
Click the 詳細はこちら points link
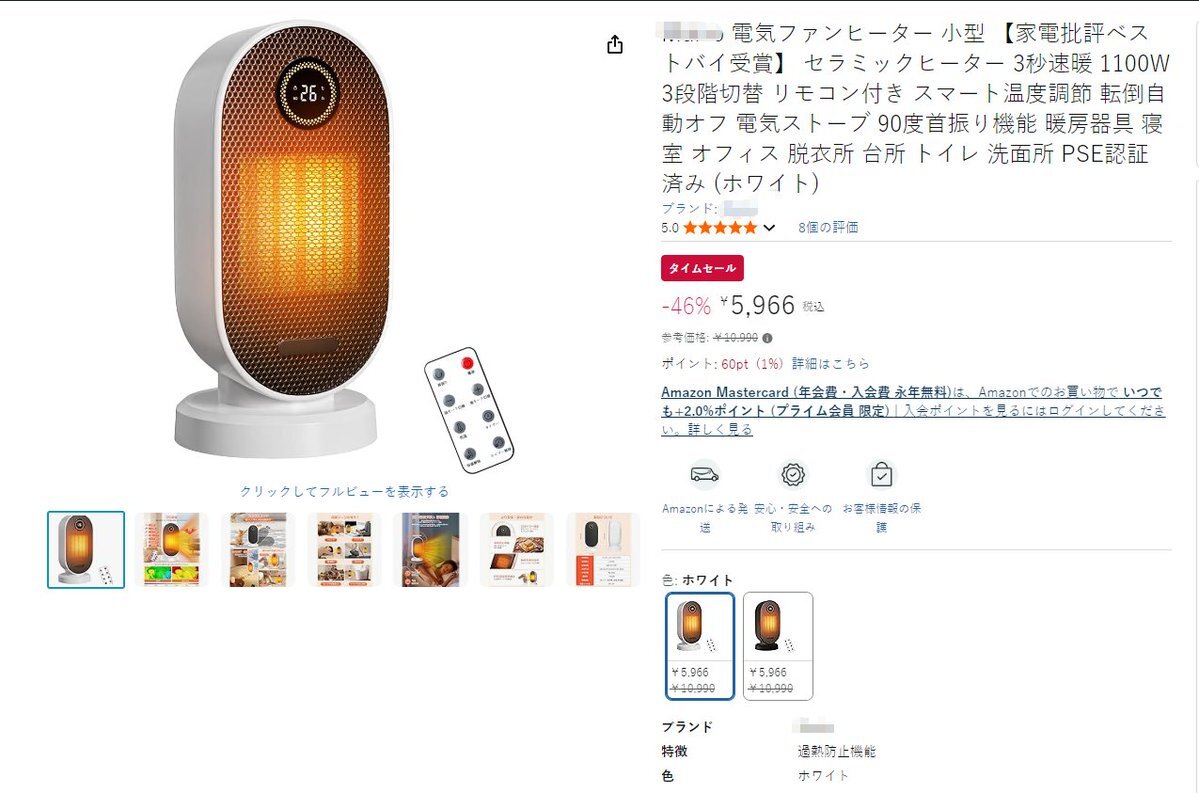(830, 364)
